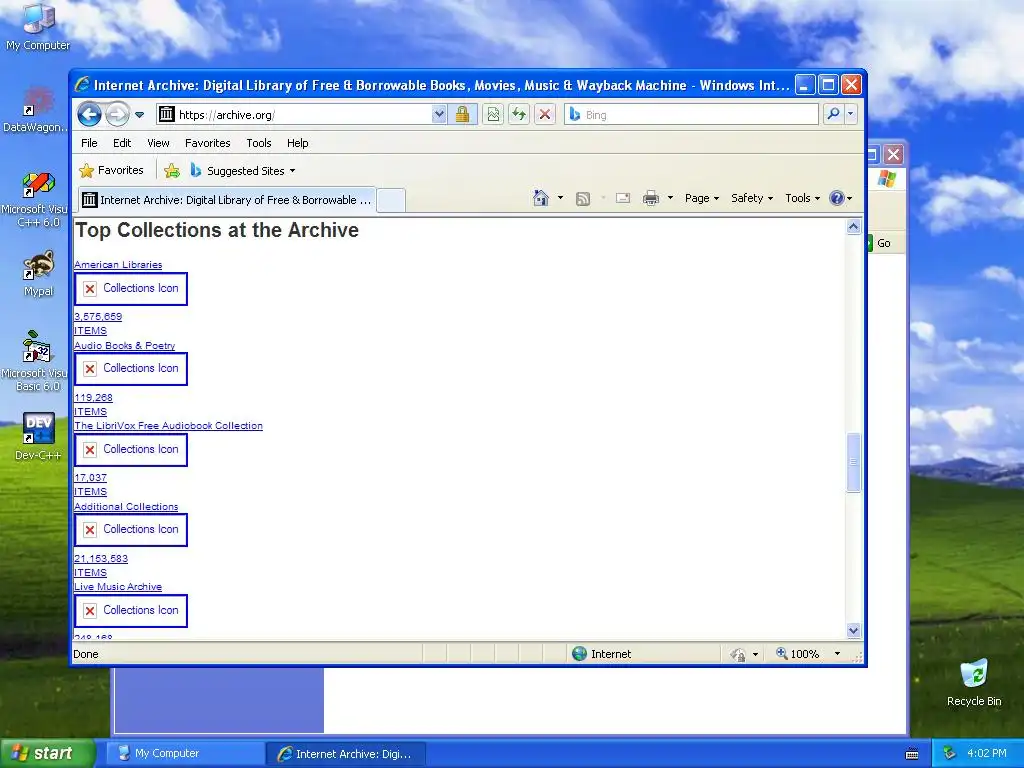Click the browser Forward arrow button

pos(117,114)
